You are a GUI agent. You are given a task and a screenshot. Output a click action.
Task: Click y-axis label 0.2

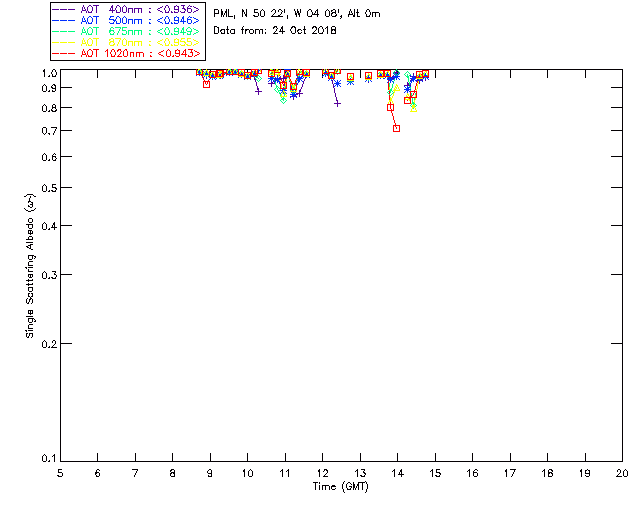49,344
